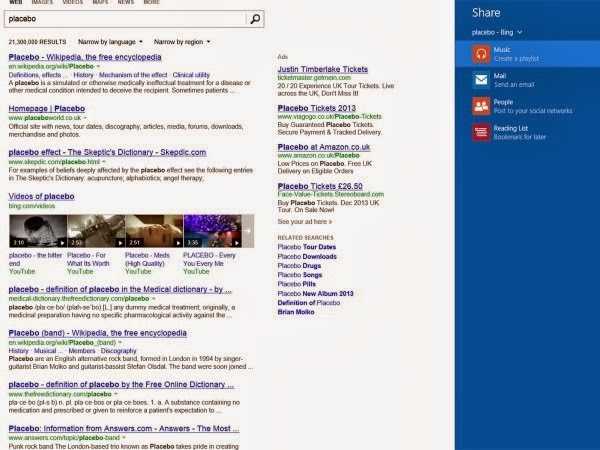Click Wikipedia Clinical utility sublink
Screen dimensions: 600x450
[191, 75]
